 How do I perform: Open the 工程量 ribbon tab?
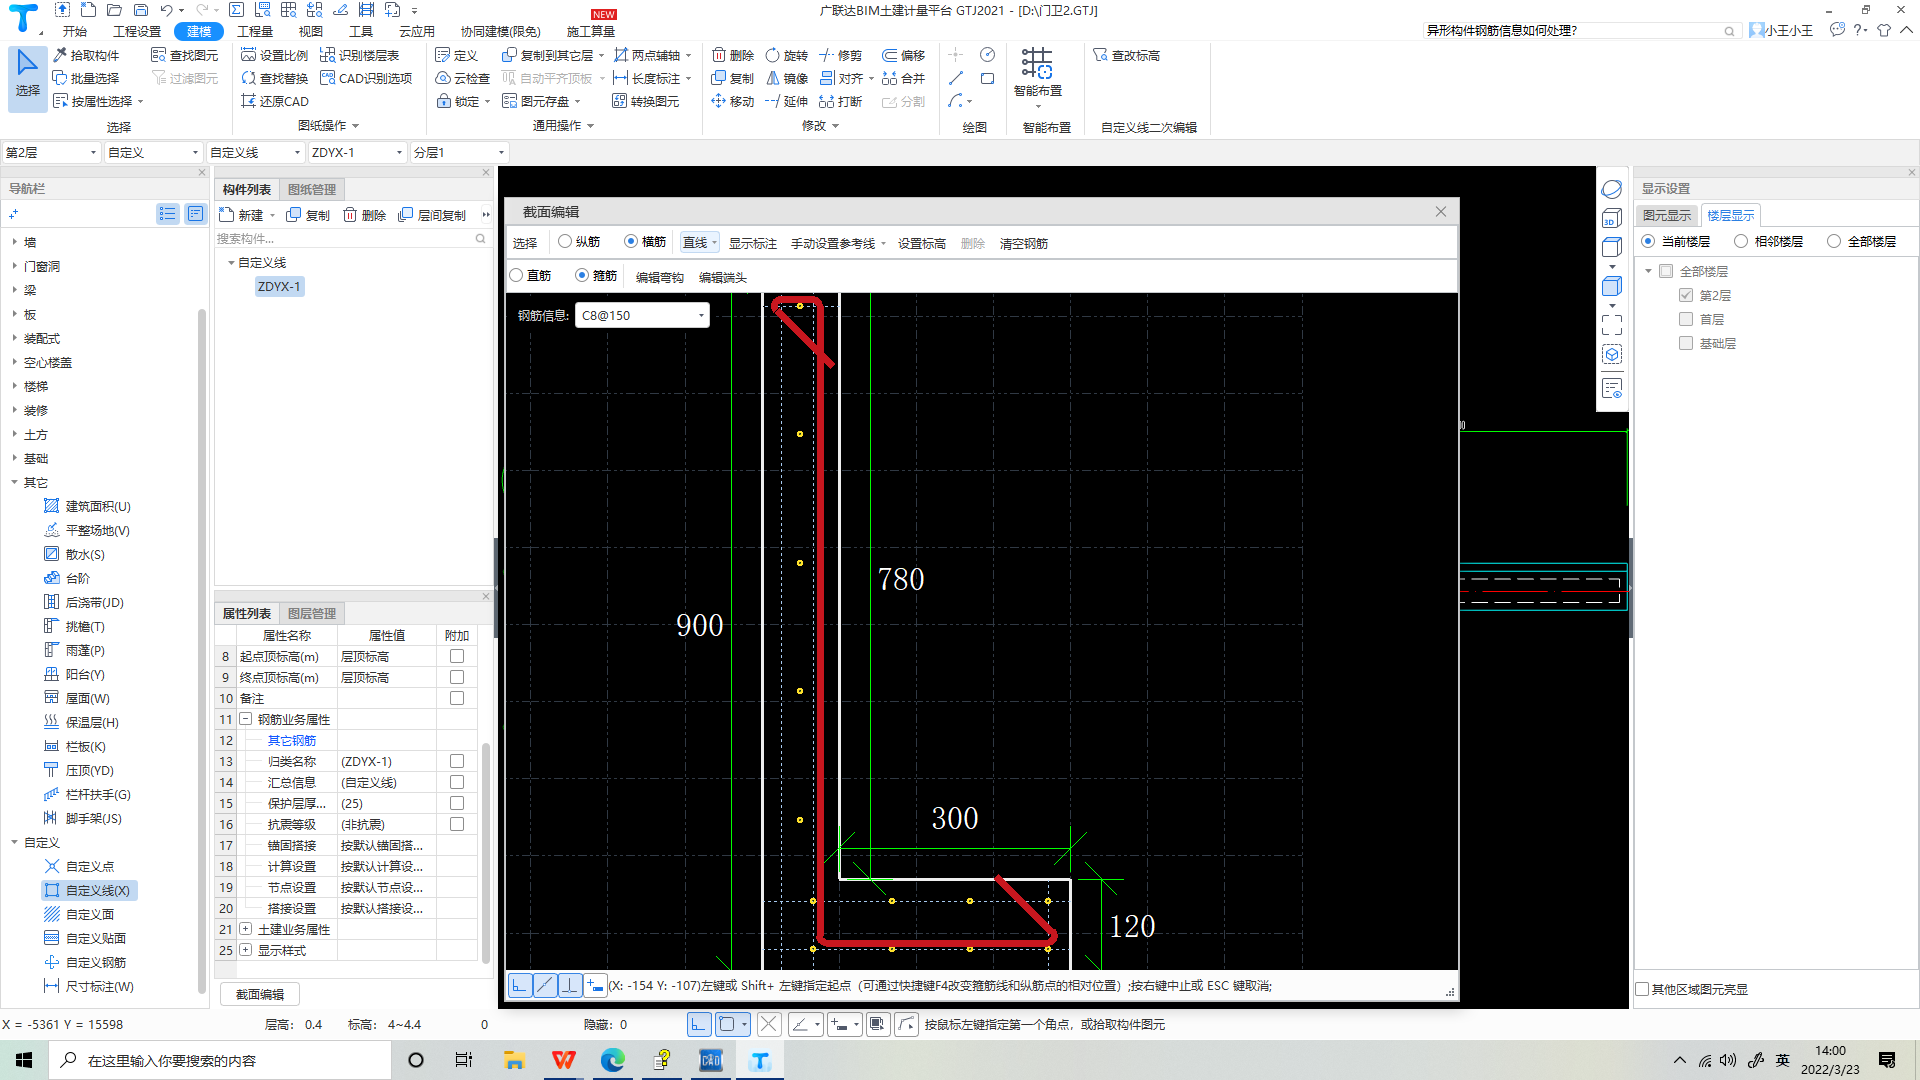pos(255,31)
